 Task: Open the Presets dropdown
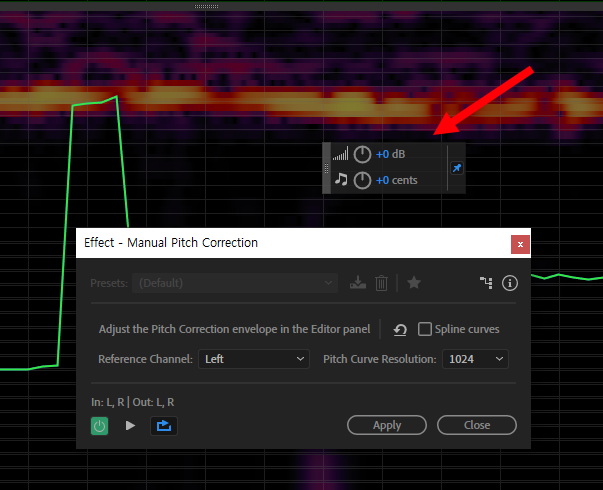235,283
